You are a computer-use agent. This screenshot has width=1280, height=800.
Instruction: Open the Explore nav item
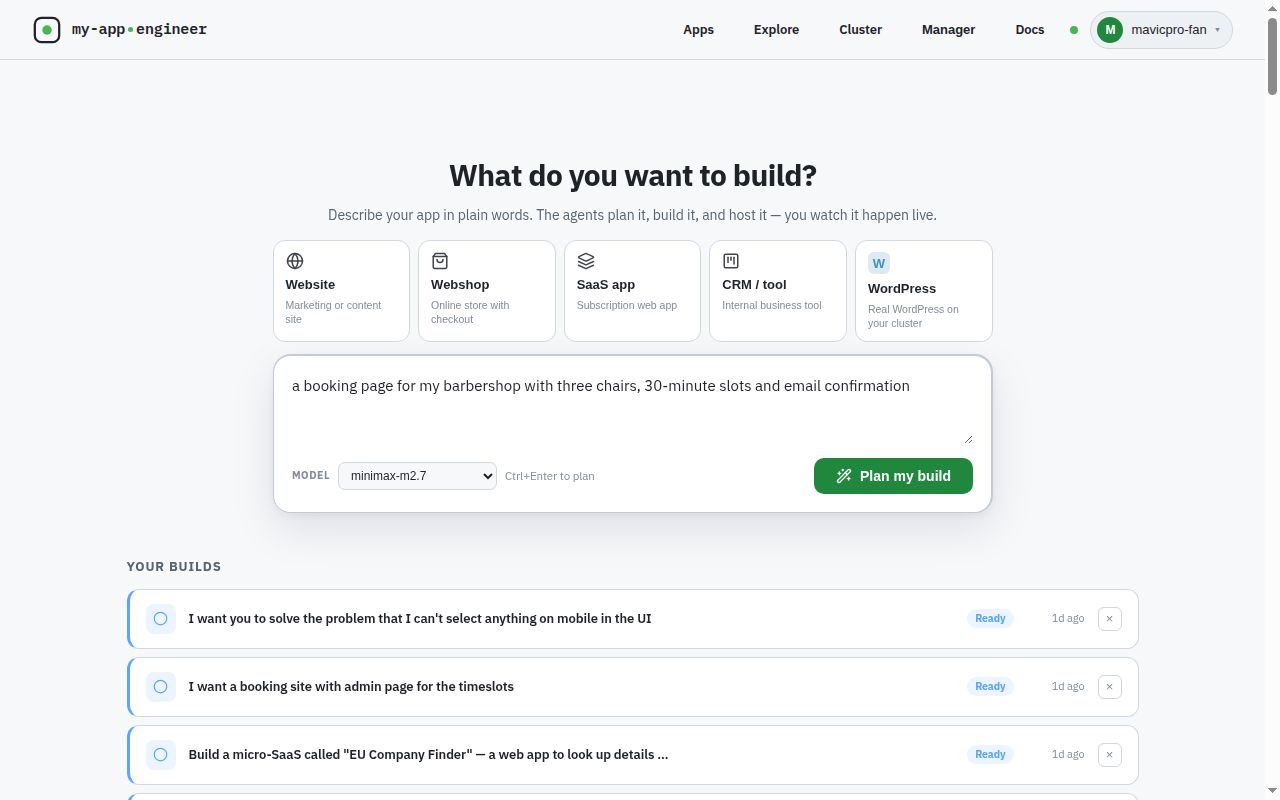click(776, 30)
